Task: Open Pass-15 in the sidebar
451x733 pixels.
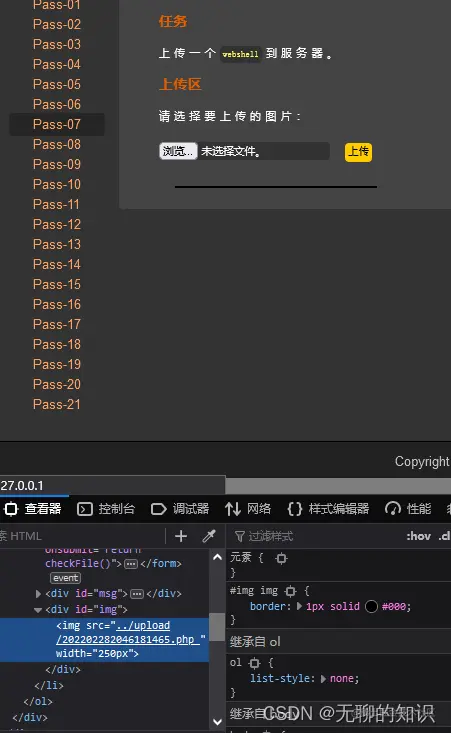Action: coord(57,285)
